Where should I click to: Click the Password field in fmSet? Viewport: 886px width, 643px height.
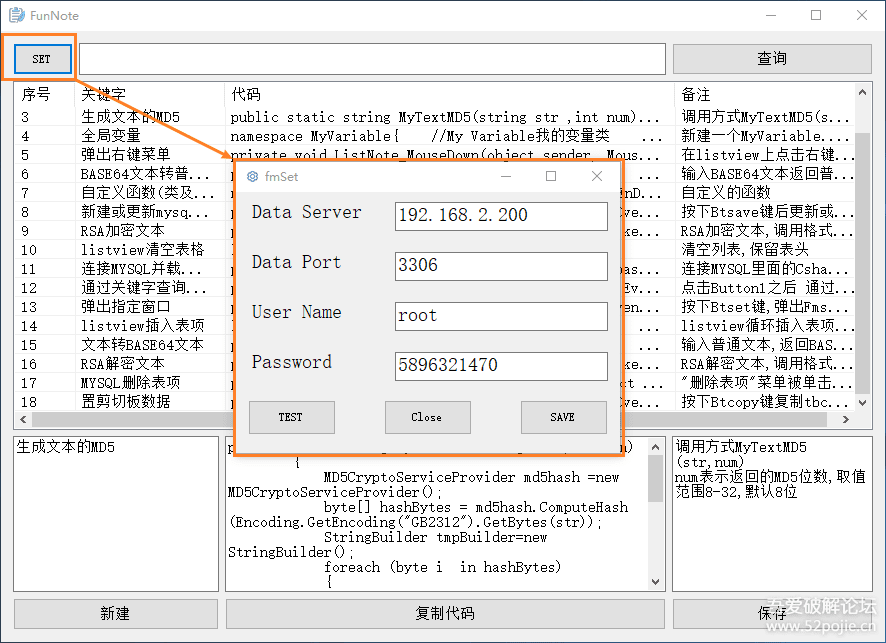501,366
